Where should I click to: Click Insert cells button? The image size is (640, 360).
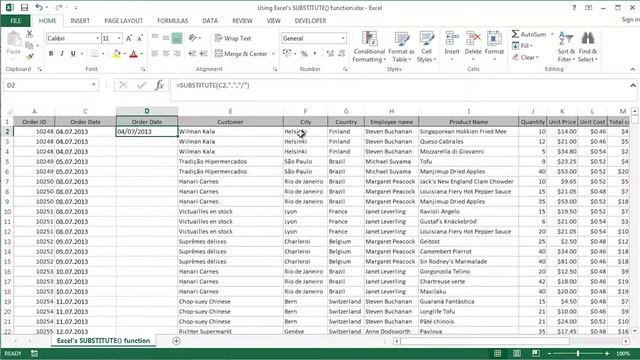point(452,47)
